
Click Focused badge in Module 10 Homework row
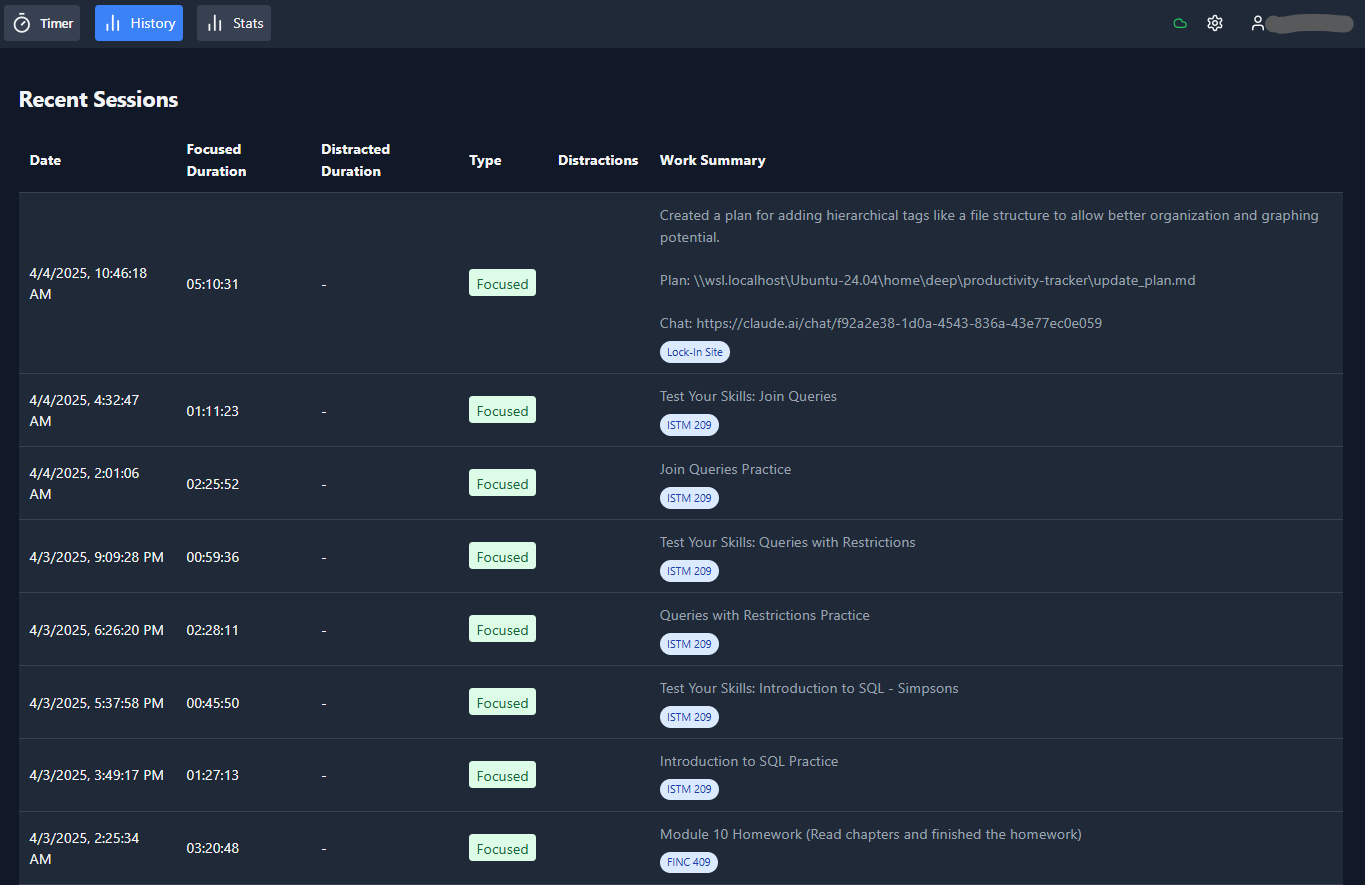[x=502, y=848]
